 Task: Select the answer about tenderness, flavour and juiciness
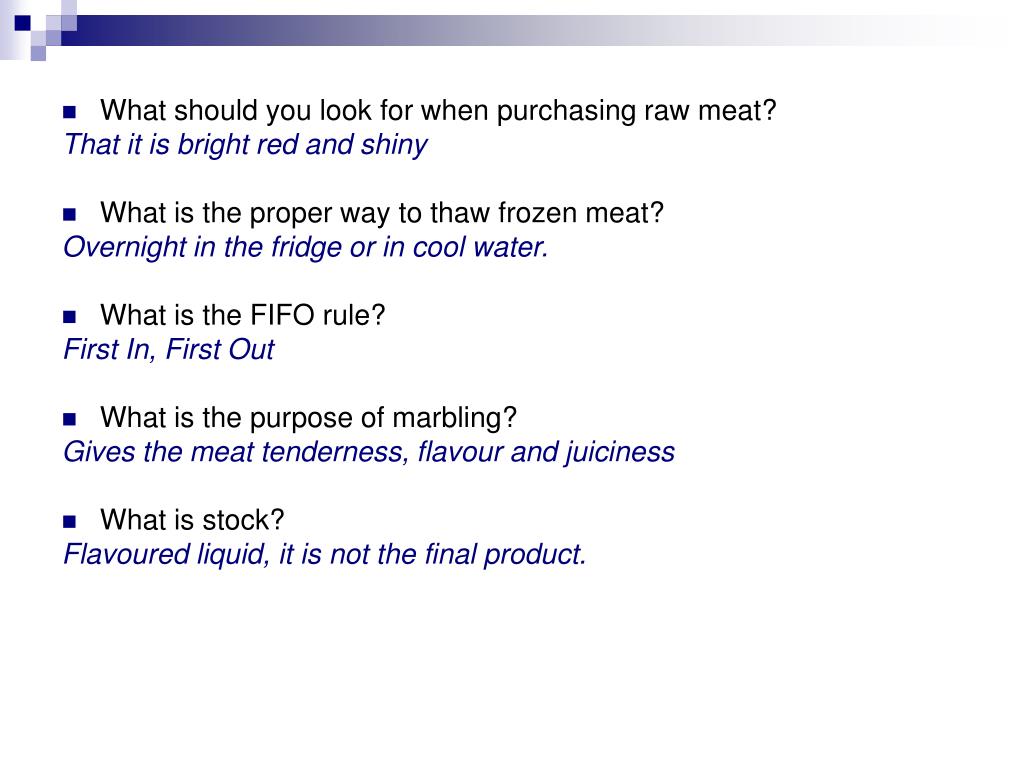click(x=369, y=452)
